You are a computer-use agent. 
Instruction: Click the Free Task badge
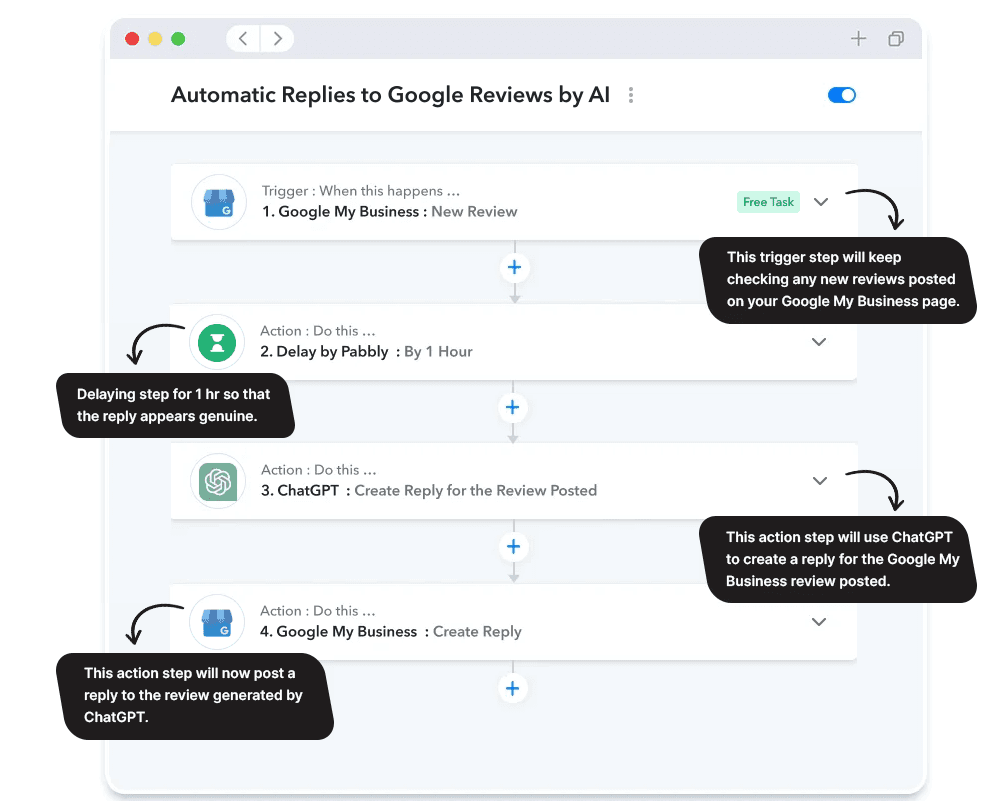pyautogui.click(x=768, y=202)
